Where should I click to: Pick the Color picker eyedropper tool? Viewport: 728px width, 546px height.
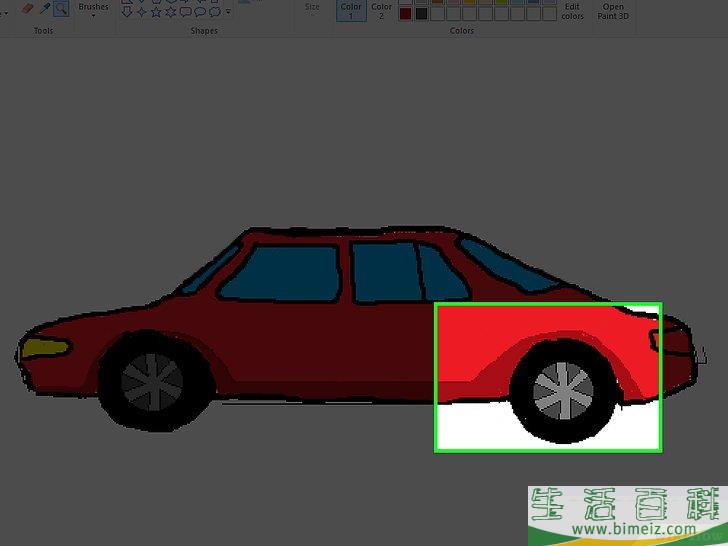(44, 8)
